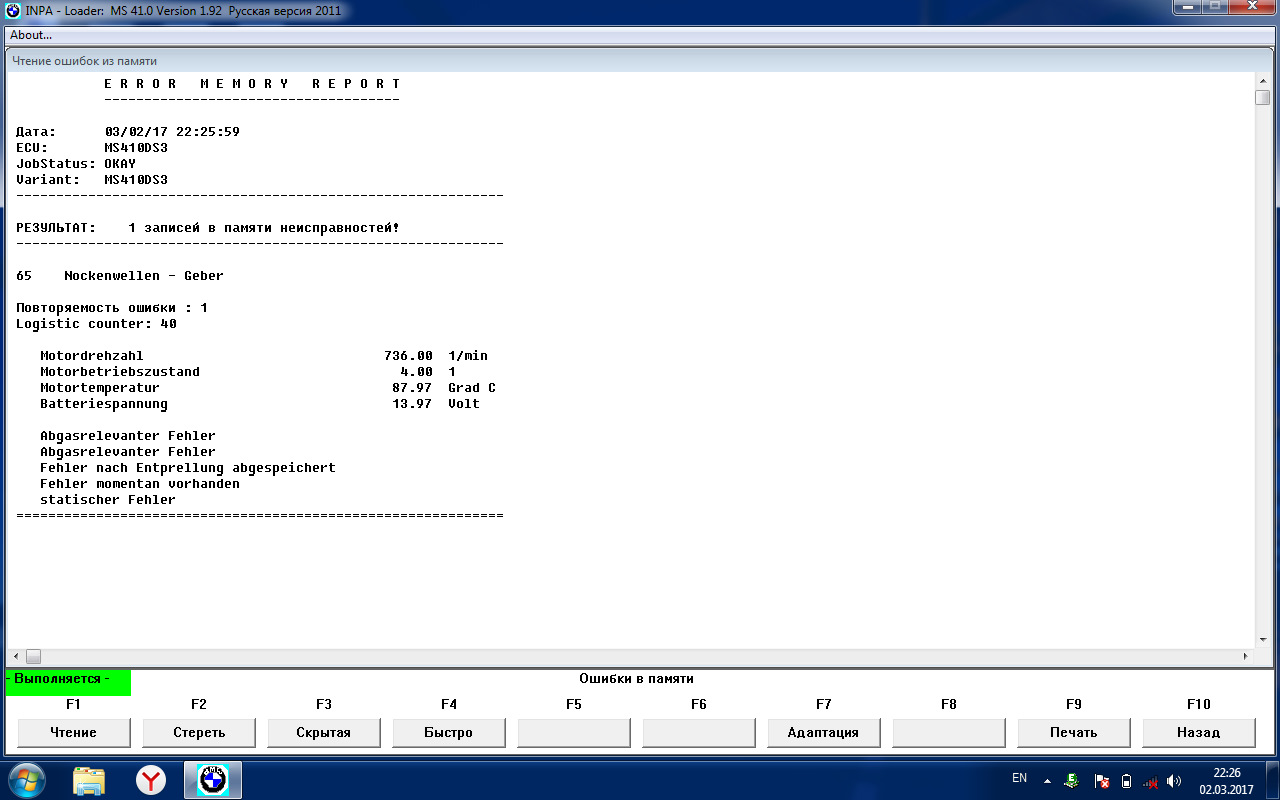
Task: Click the Variant MS410DS3 line
Action: click(x=92, y=180)
